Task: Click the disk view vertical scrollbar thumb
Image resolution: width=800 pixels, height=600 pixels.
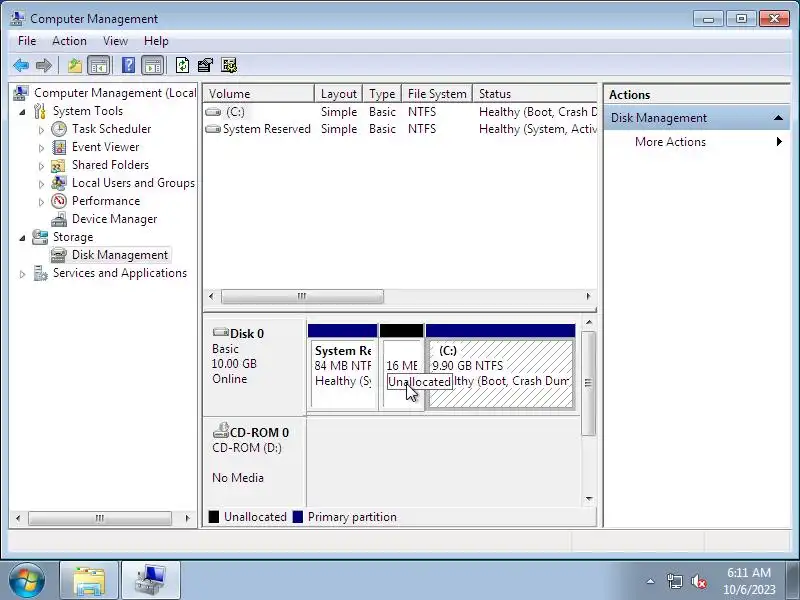Action: [588, 383]
